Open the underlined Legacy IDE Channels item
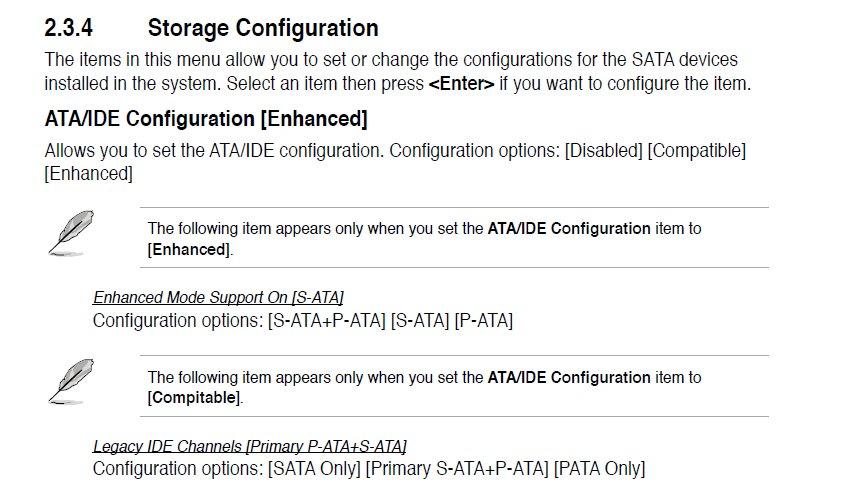854x504 pixels. pyautogui.click(x=249, y=446)
